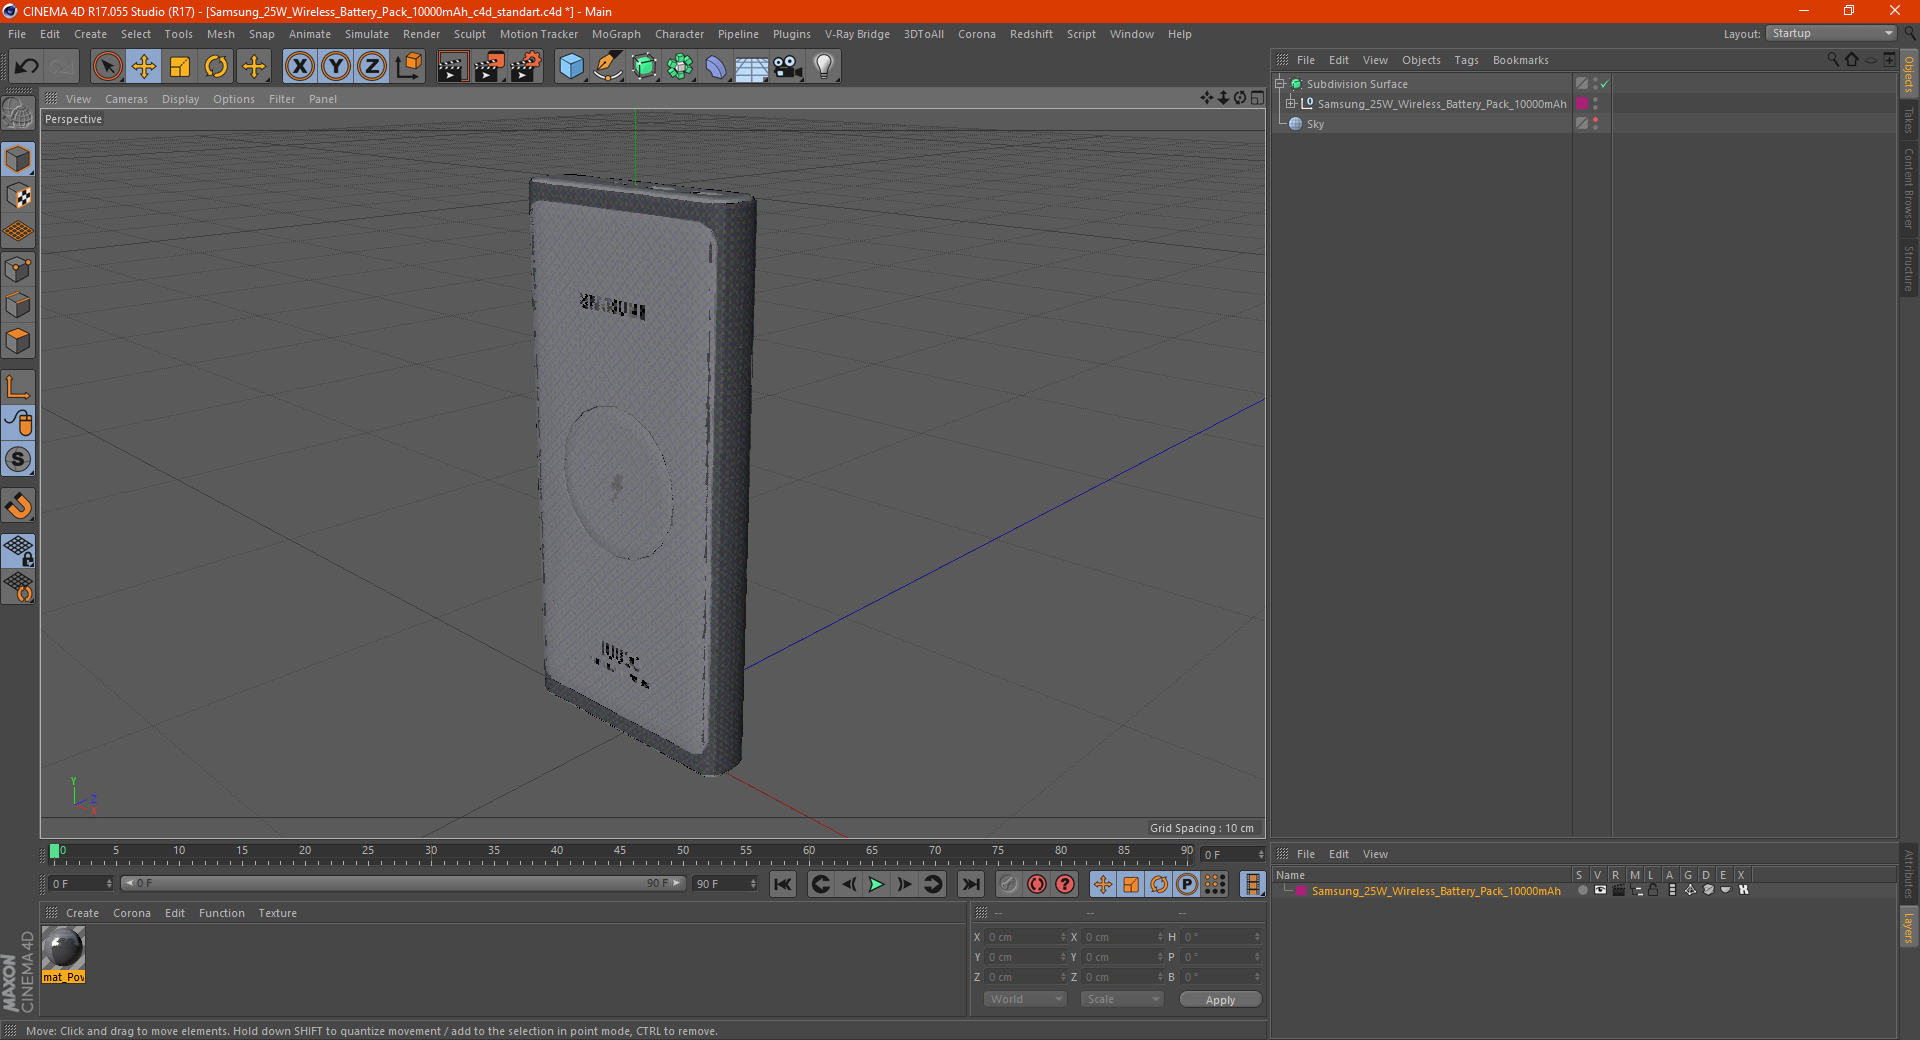
Task: Switch to Texture mode
Action: click(x=18, y=196)
